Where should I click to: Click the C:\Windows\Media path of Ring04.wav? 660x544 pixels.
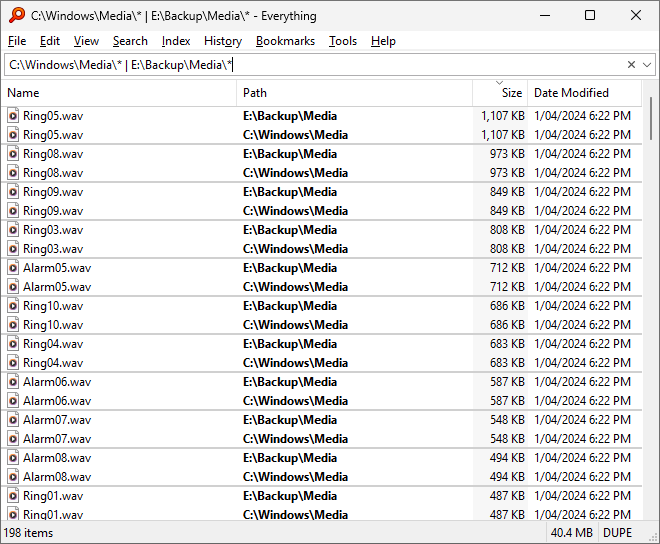coord(295,363)
